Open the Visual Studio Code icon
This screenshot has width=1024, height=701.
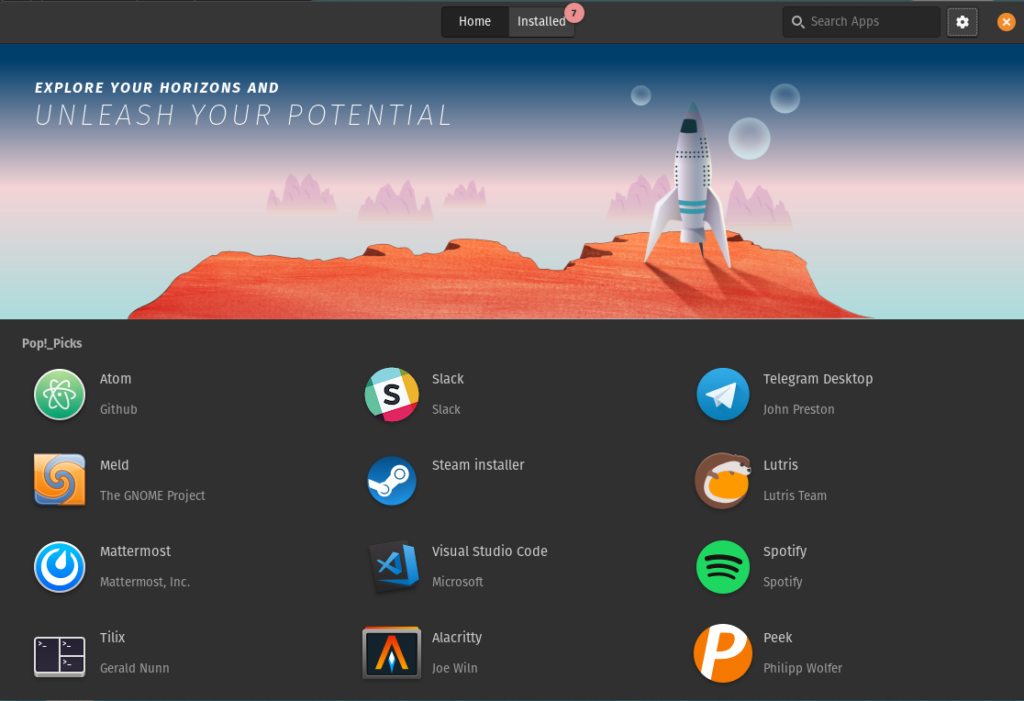coord(394,566)
